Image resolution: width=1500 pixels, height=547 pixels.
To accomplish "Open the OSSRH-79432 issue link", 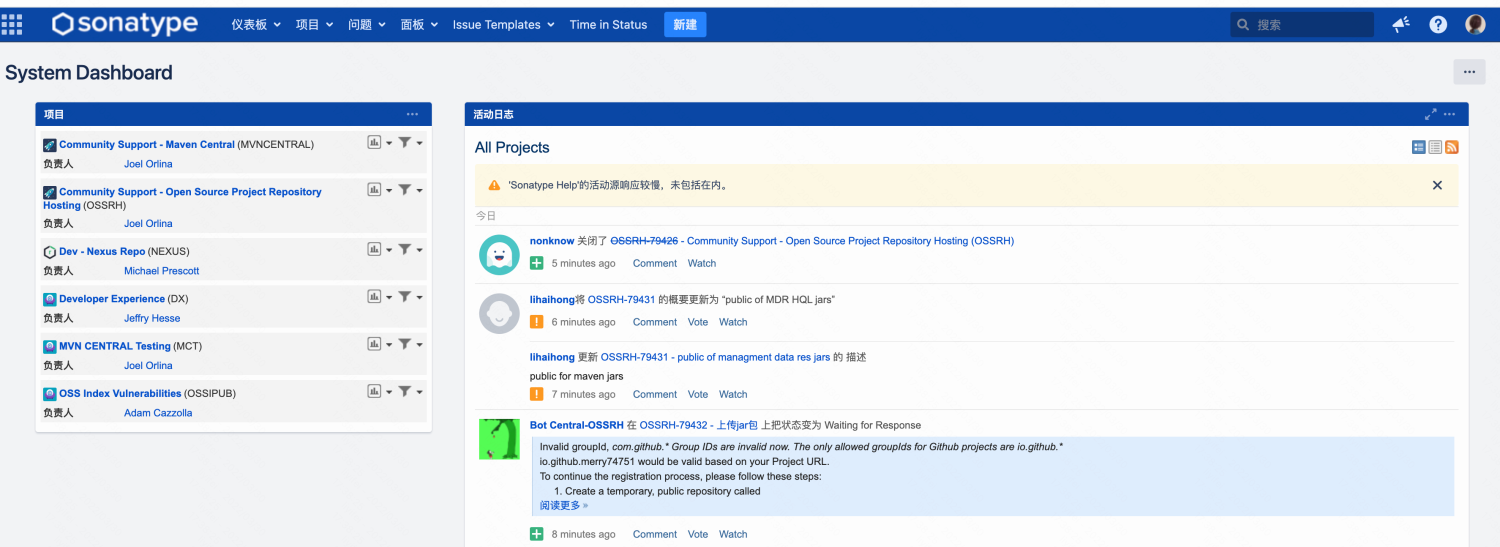I will click(675, 425).
